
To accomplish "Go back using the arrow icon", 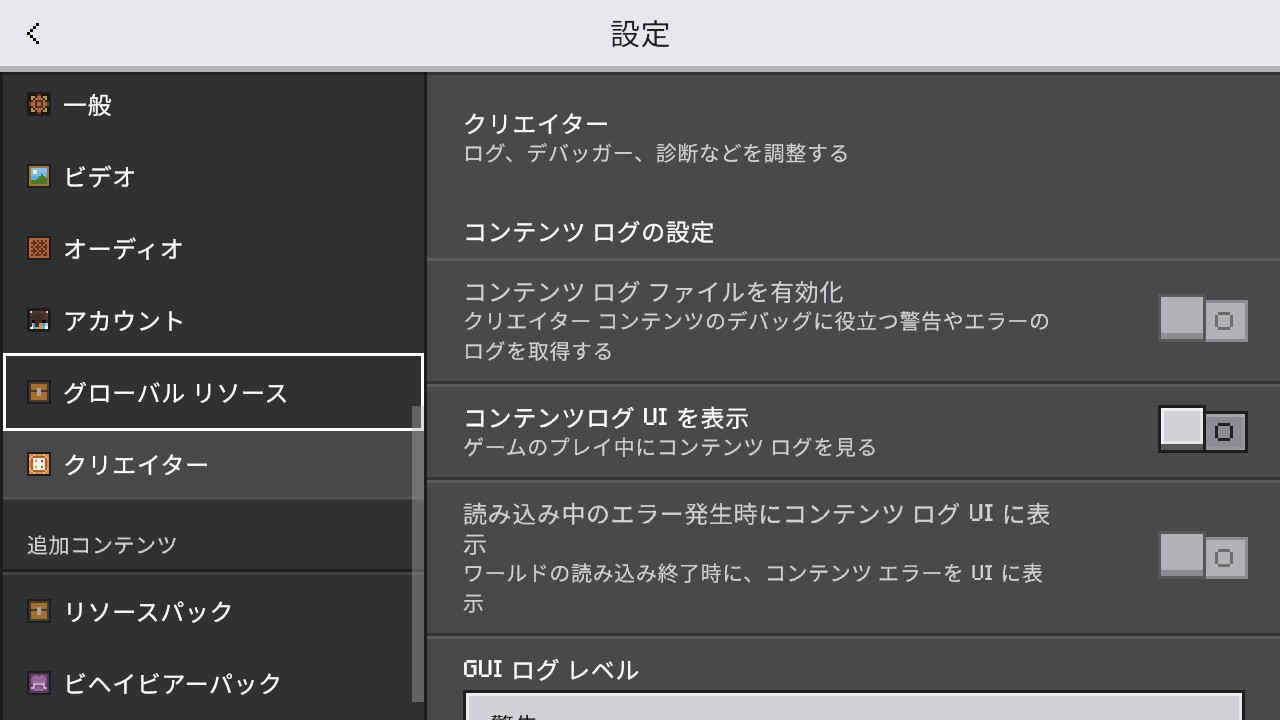I will click(x=33, y=33).
